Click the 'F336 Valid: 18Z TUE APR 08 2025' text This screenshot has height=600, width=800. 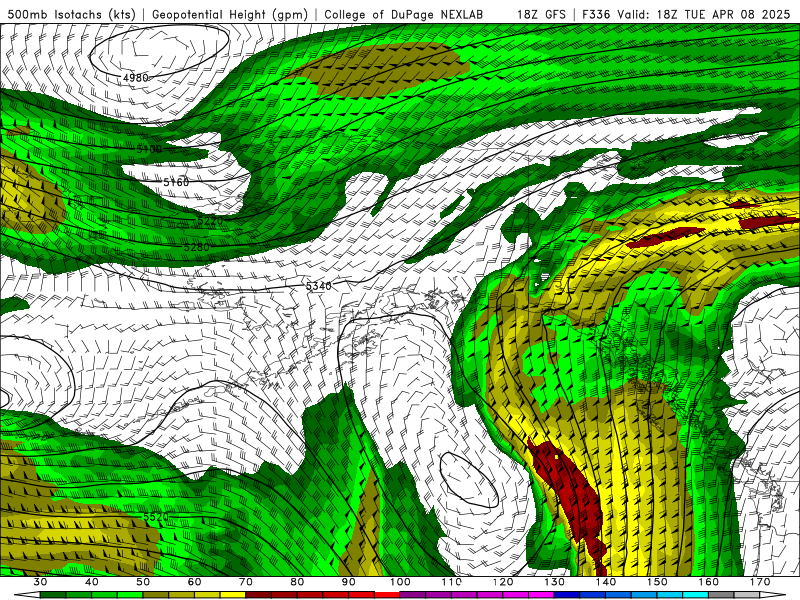point(686,15)
